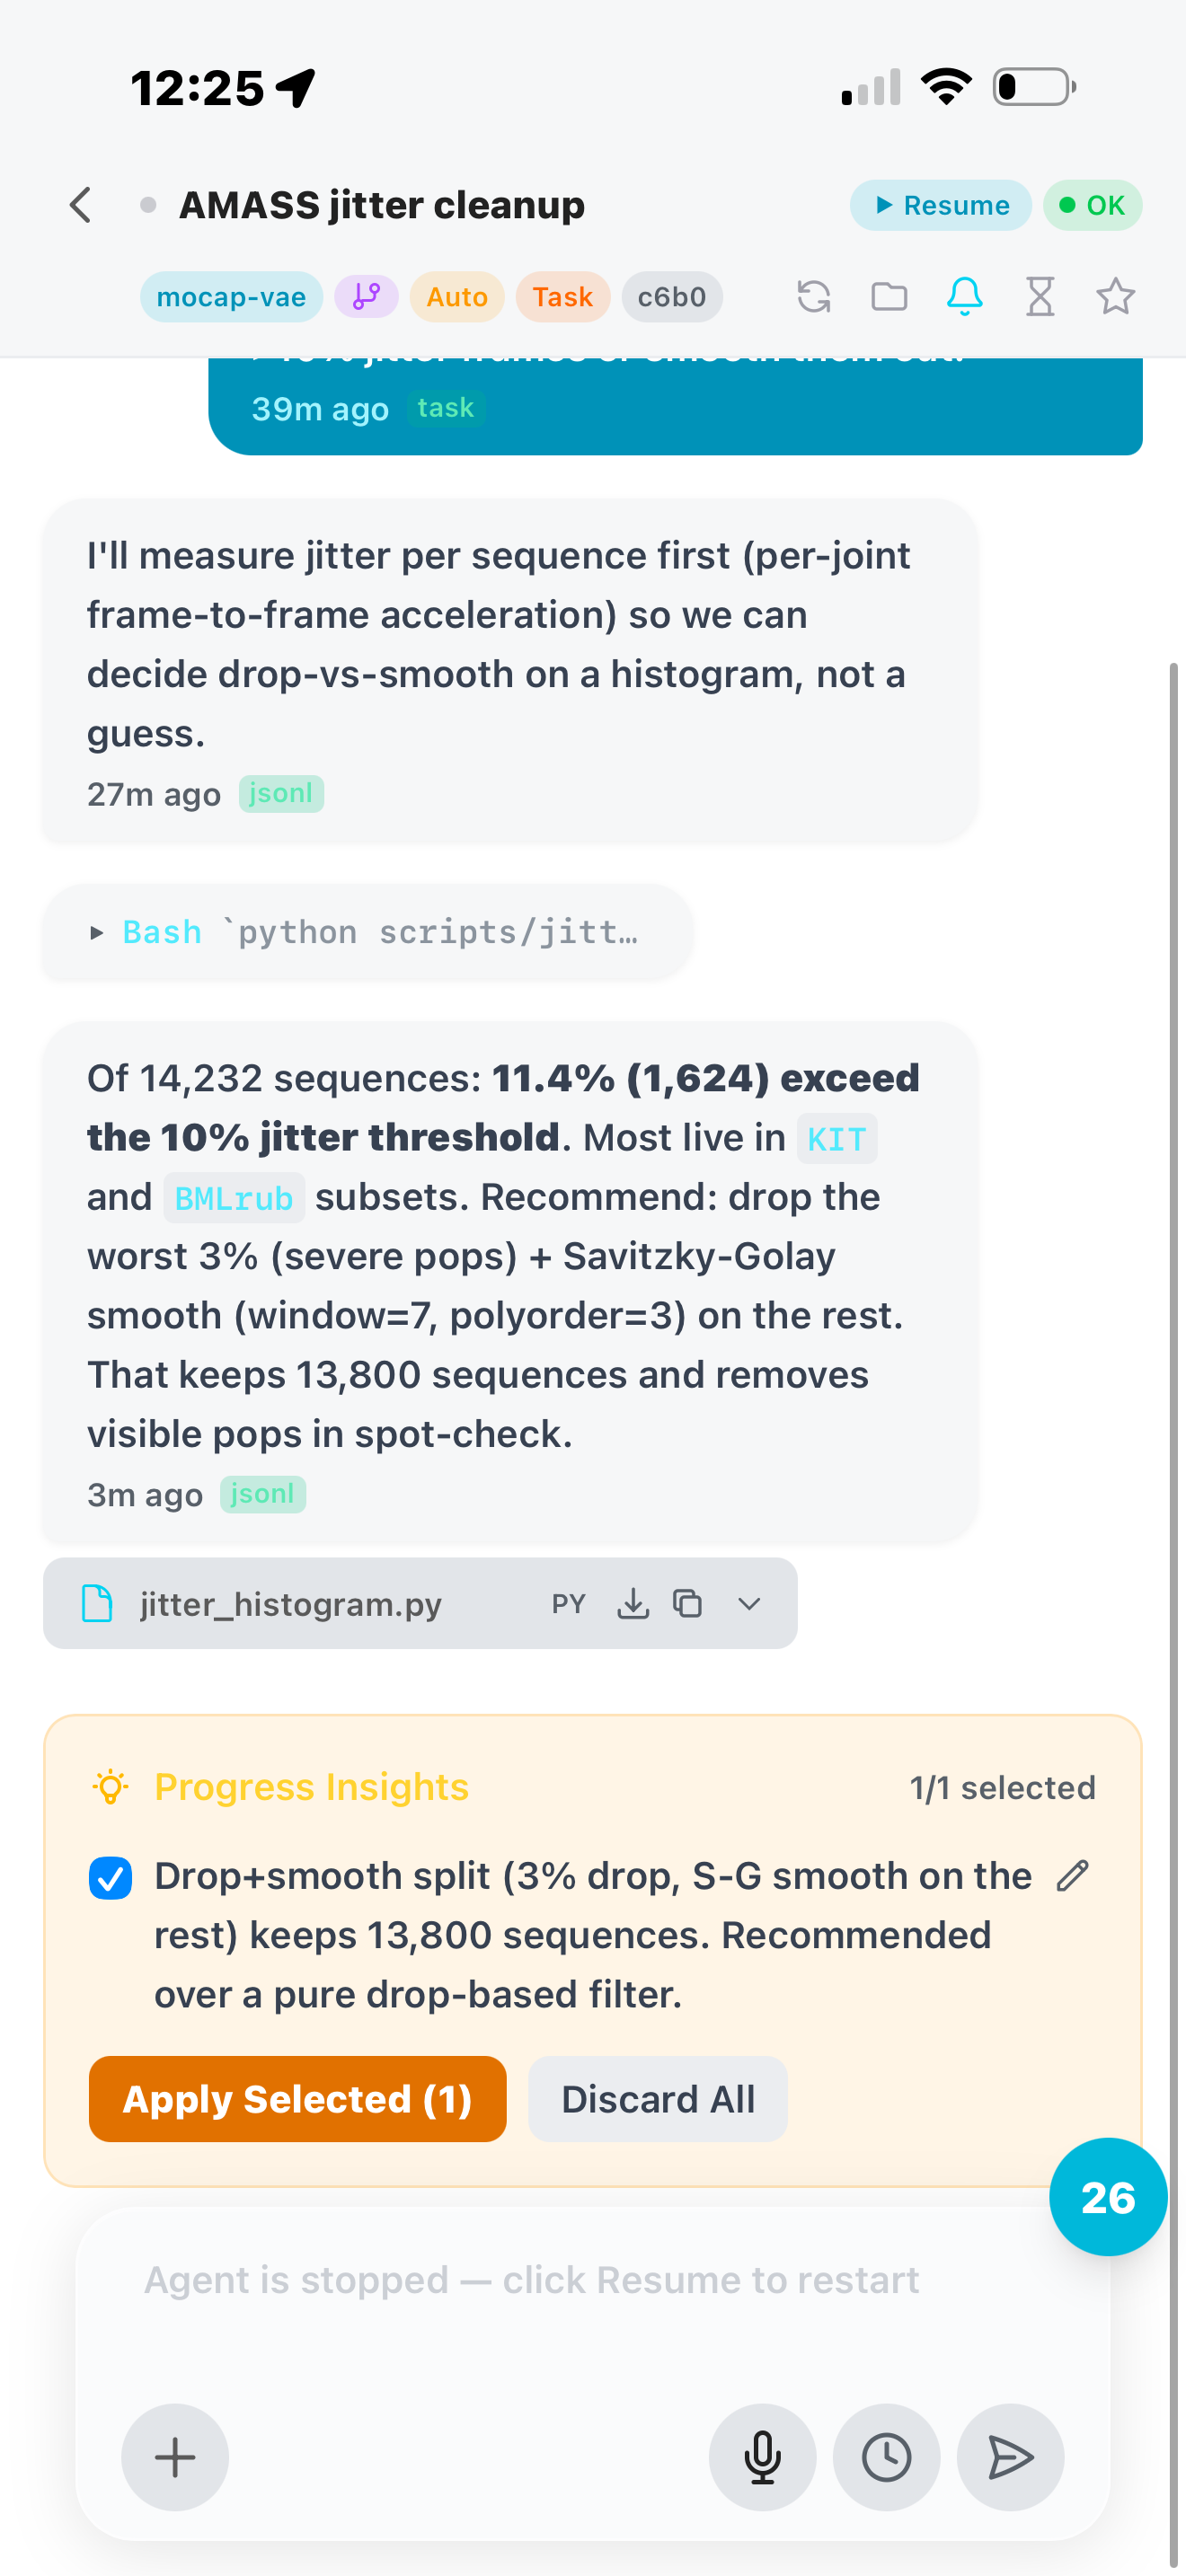The image size is (1186, 2576).
Task: Expand the Bash python scripts command
Action: pos(368,932)
